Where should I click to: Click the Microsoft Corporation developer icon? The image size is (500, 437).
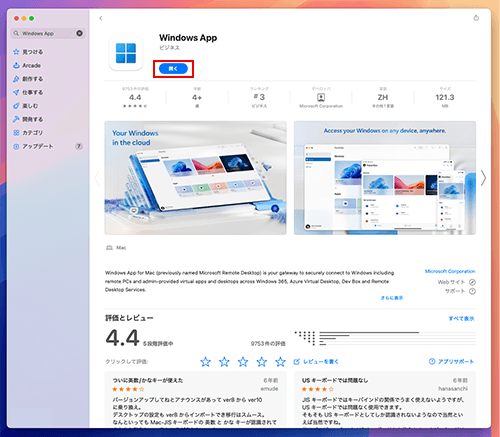click(x=321, y=97)
